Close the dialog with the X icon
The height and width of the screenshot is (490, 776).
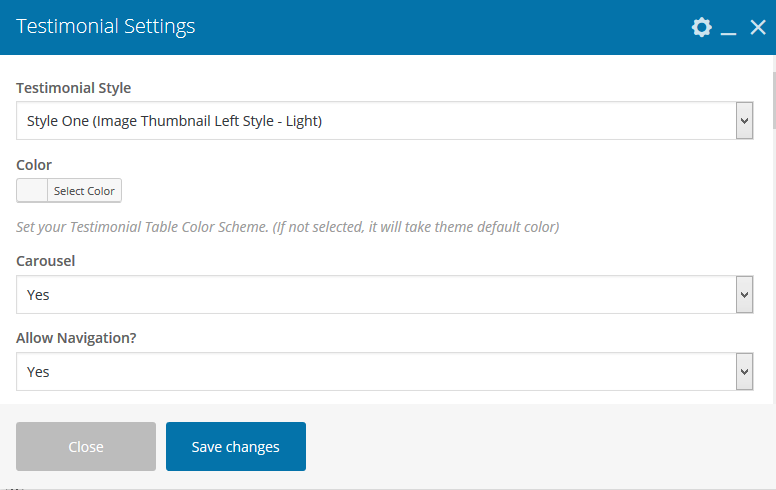(x=757, y=27)
